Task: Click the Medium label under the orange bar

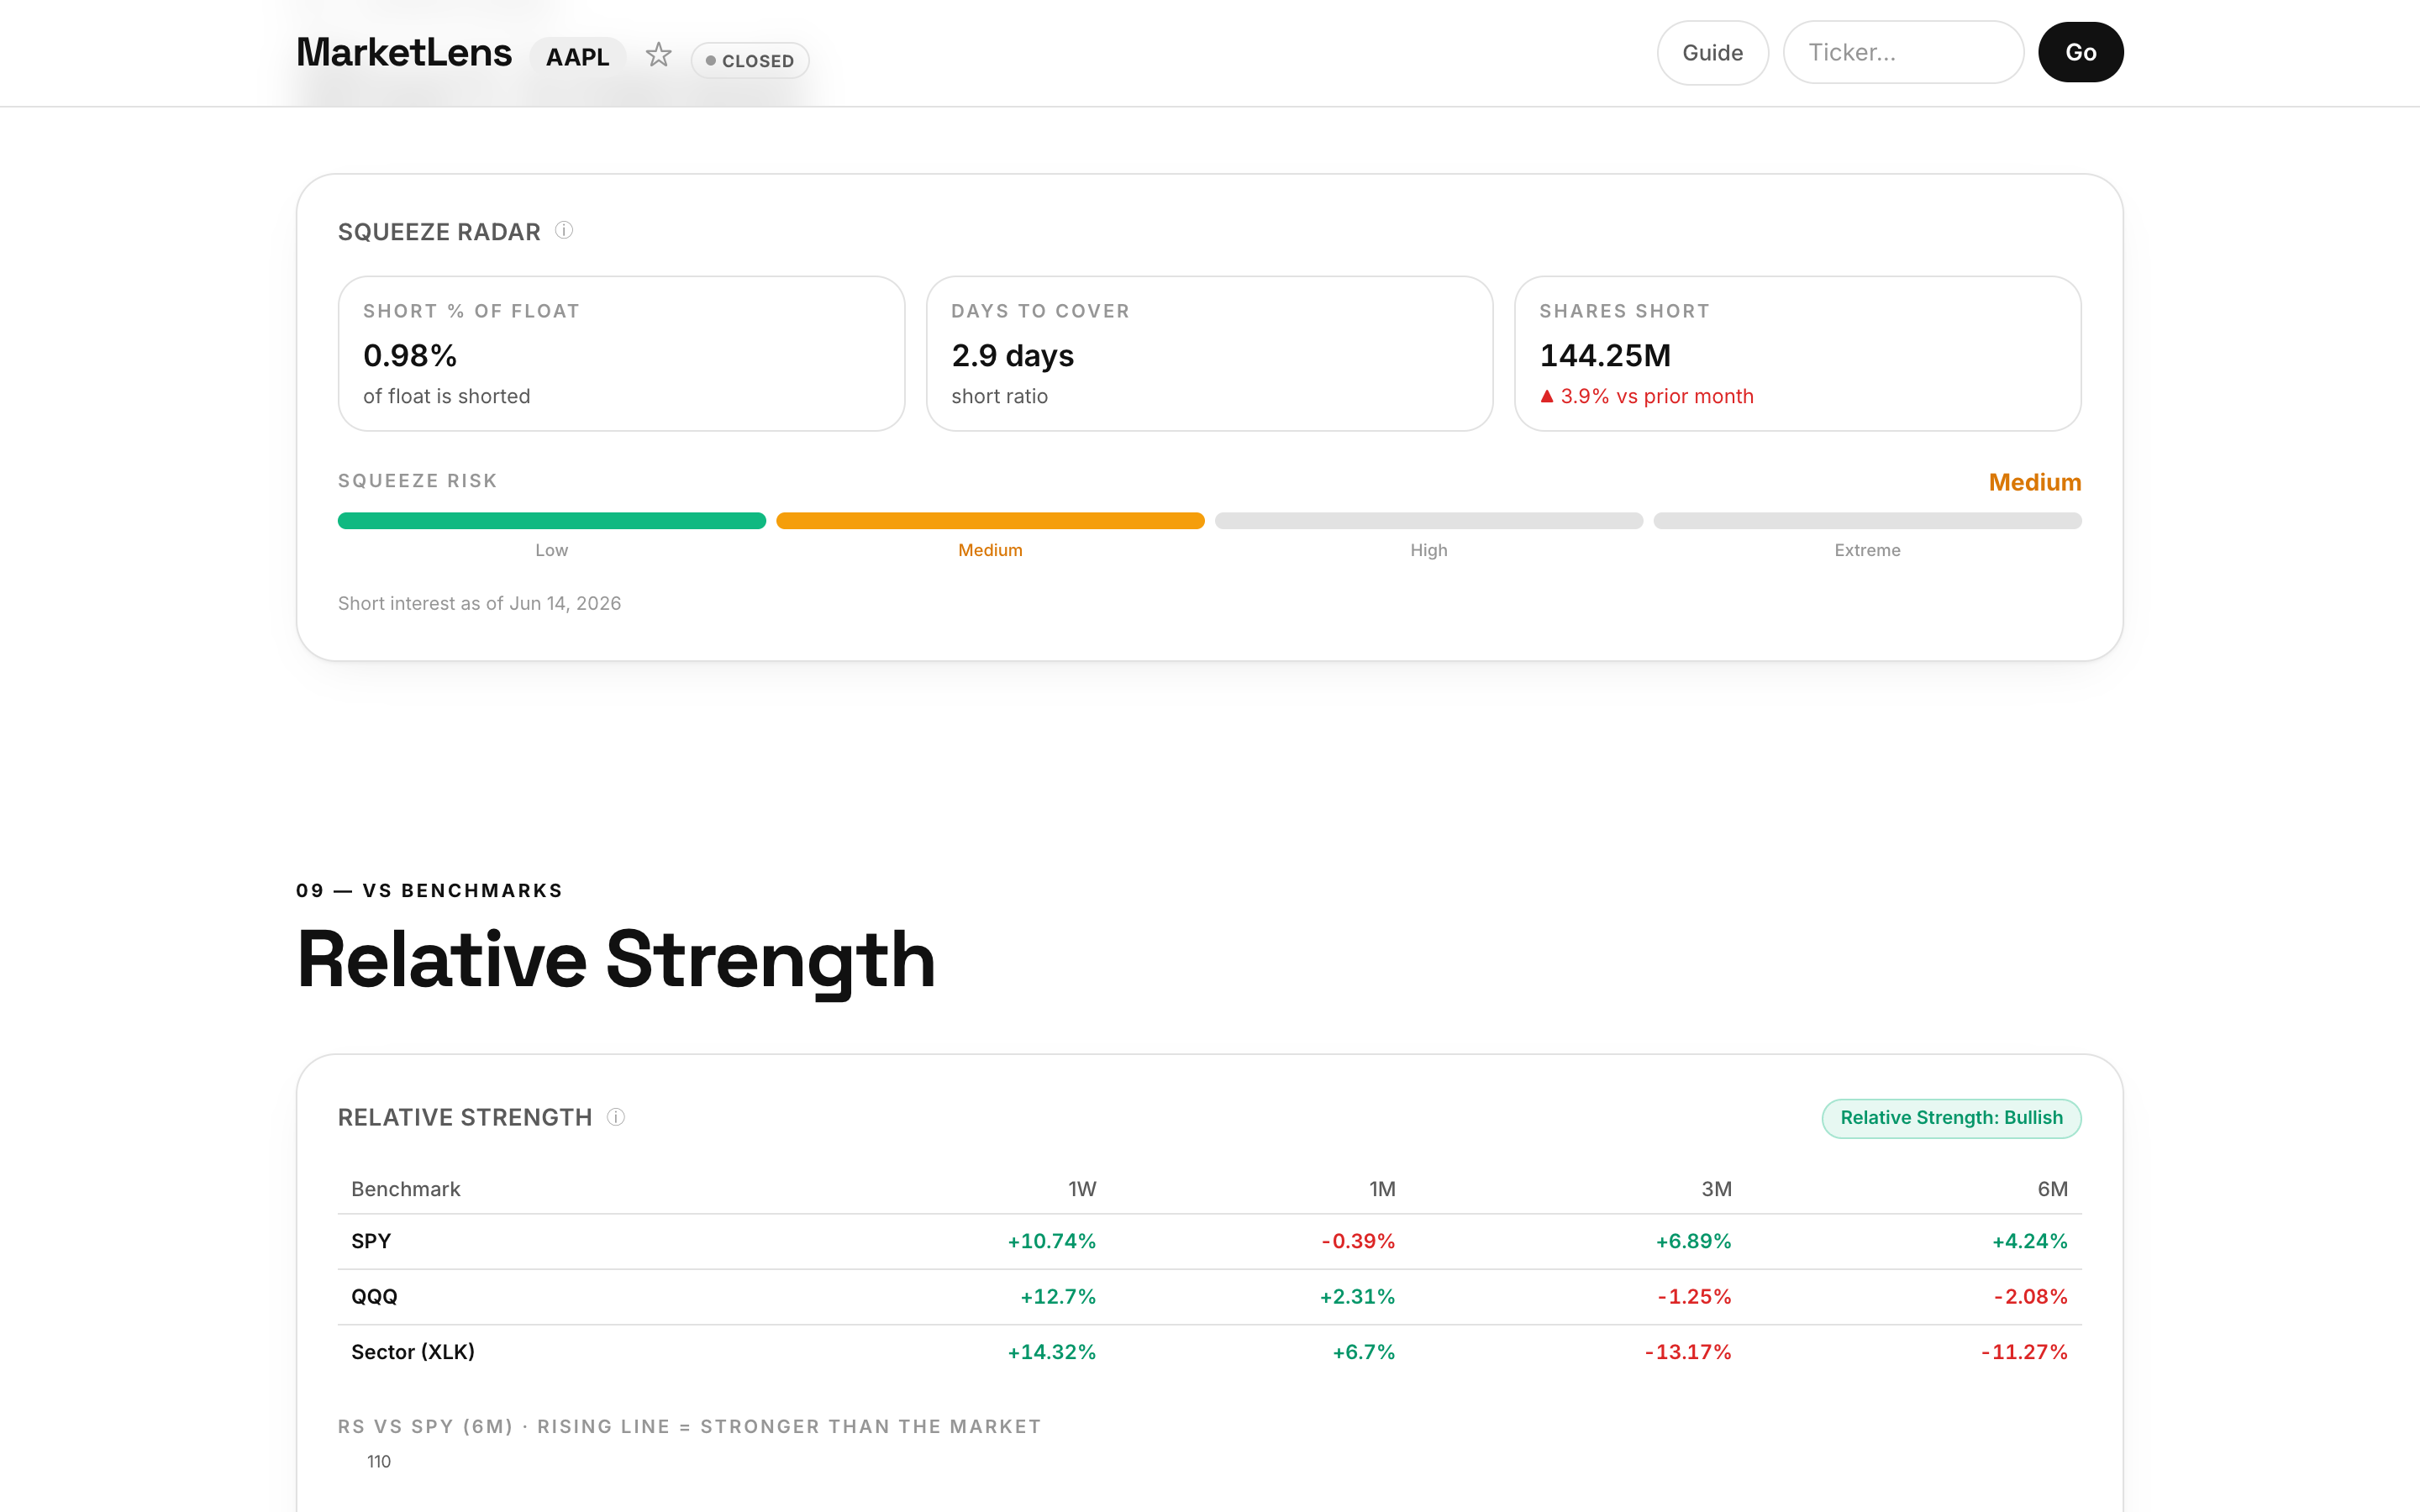Action: (990, 550)
